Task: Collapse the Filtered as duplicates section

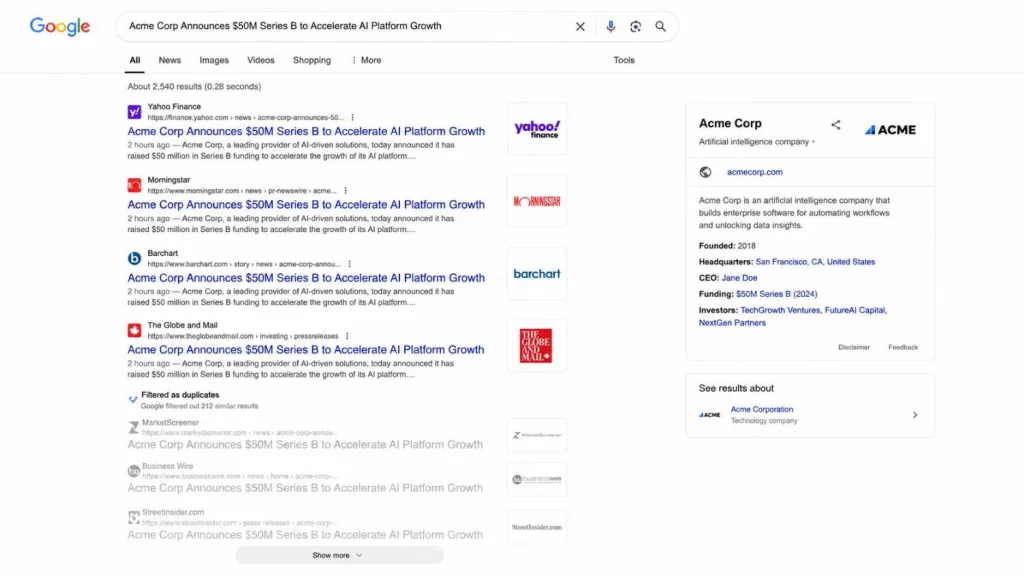Action: tap(133, 399)
